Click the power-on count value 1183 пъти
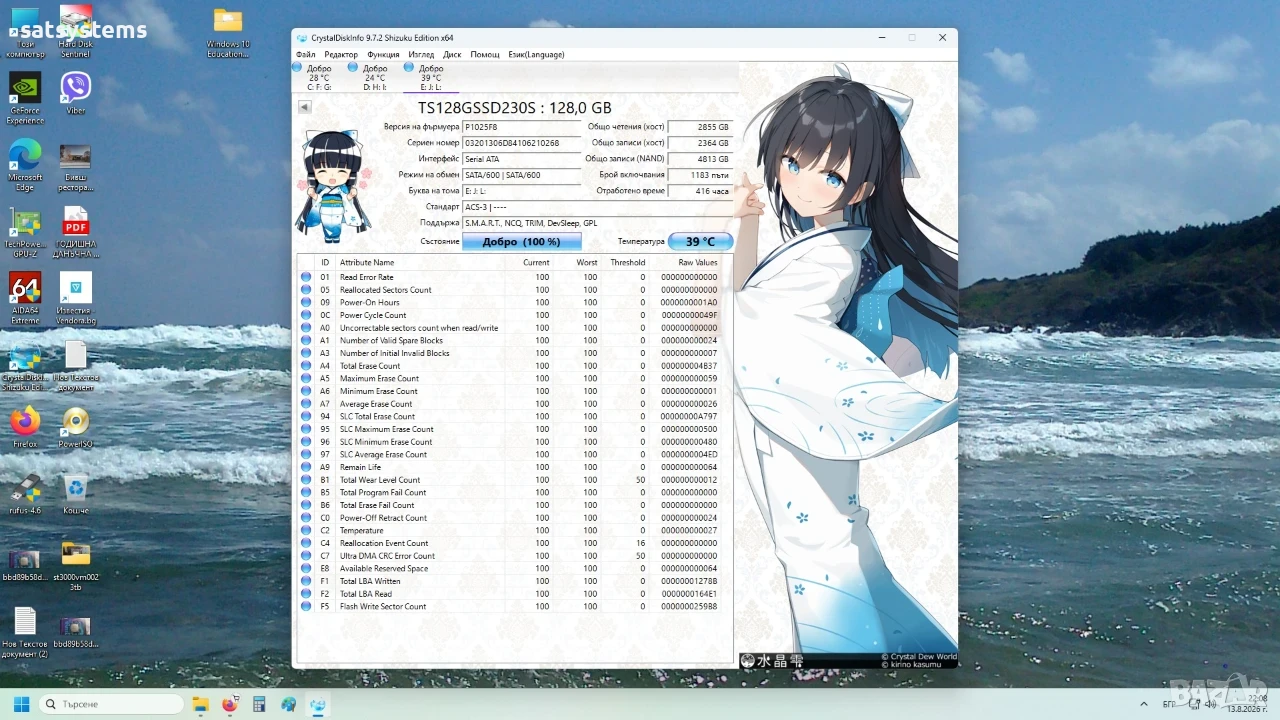Image resolution: width=1280 pixels, height=720 pixels. (x=700, y=175)
